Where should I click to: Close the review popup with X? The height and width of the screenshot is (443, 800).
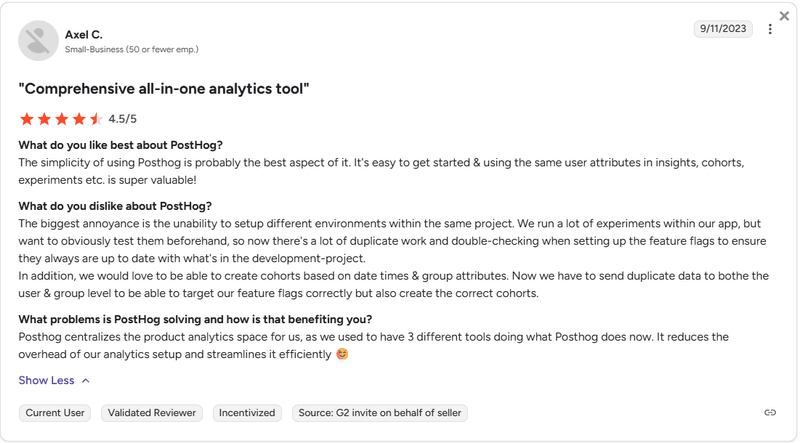pos(784,16)
